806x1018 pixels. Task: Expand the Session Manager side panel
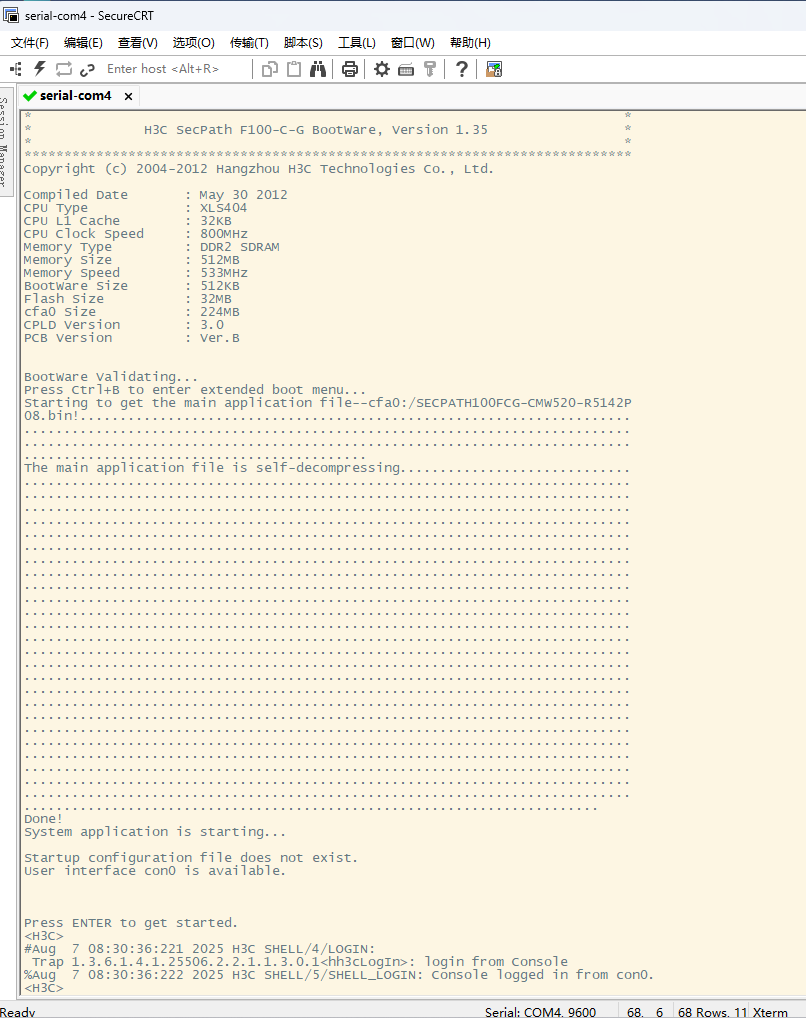(x=6, y=142)
